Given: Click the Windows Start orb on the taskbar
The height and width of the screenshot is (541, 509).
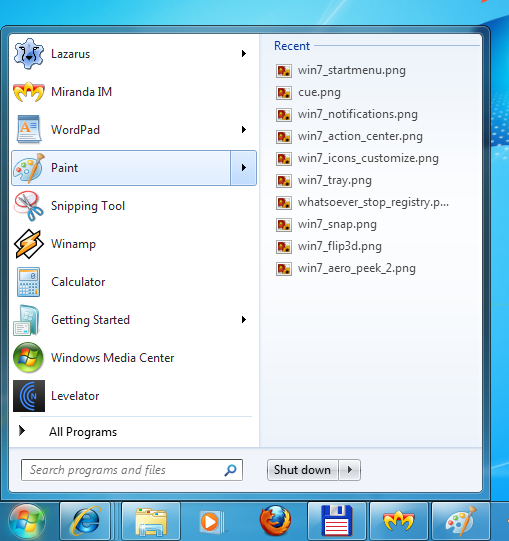Looking at the screenshot, I should 27,521.
